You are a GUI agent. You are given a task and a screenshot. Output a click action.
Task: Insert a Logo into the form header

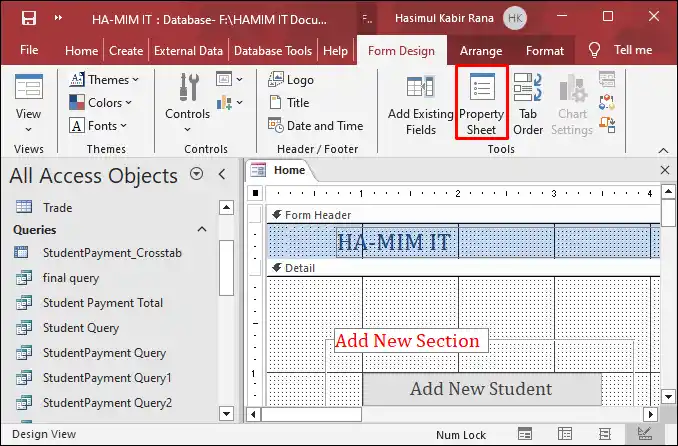pyautogui.click(x=291, y=80)
